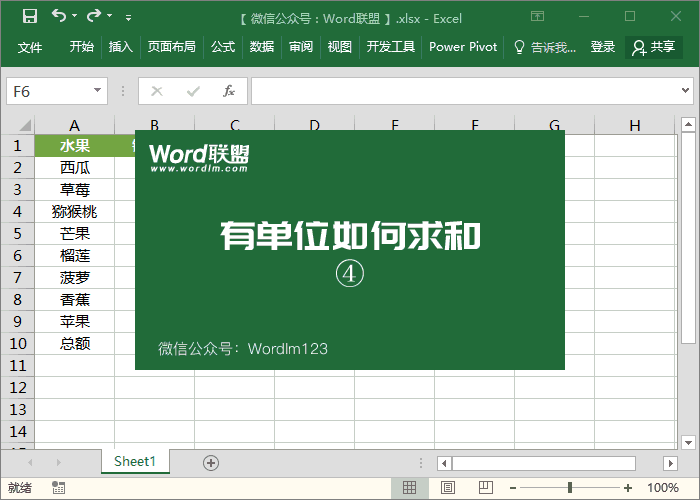The image size is (700, 500).
Task: Switch to the 开始 ribbon tab
Action: (x=82, y=47)
